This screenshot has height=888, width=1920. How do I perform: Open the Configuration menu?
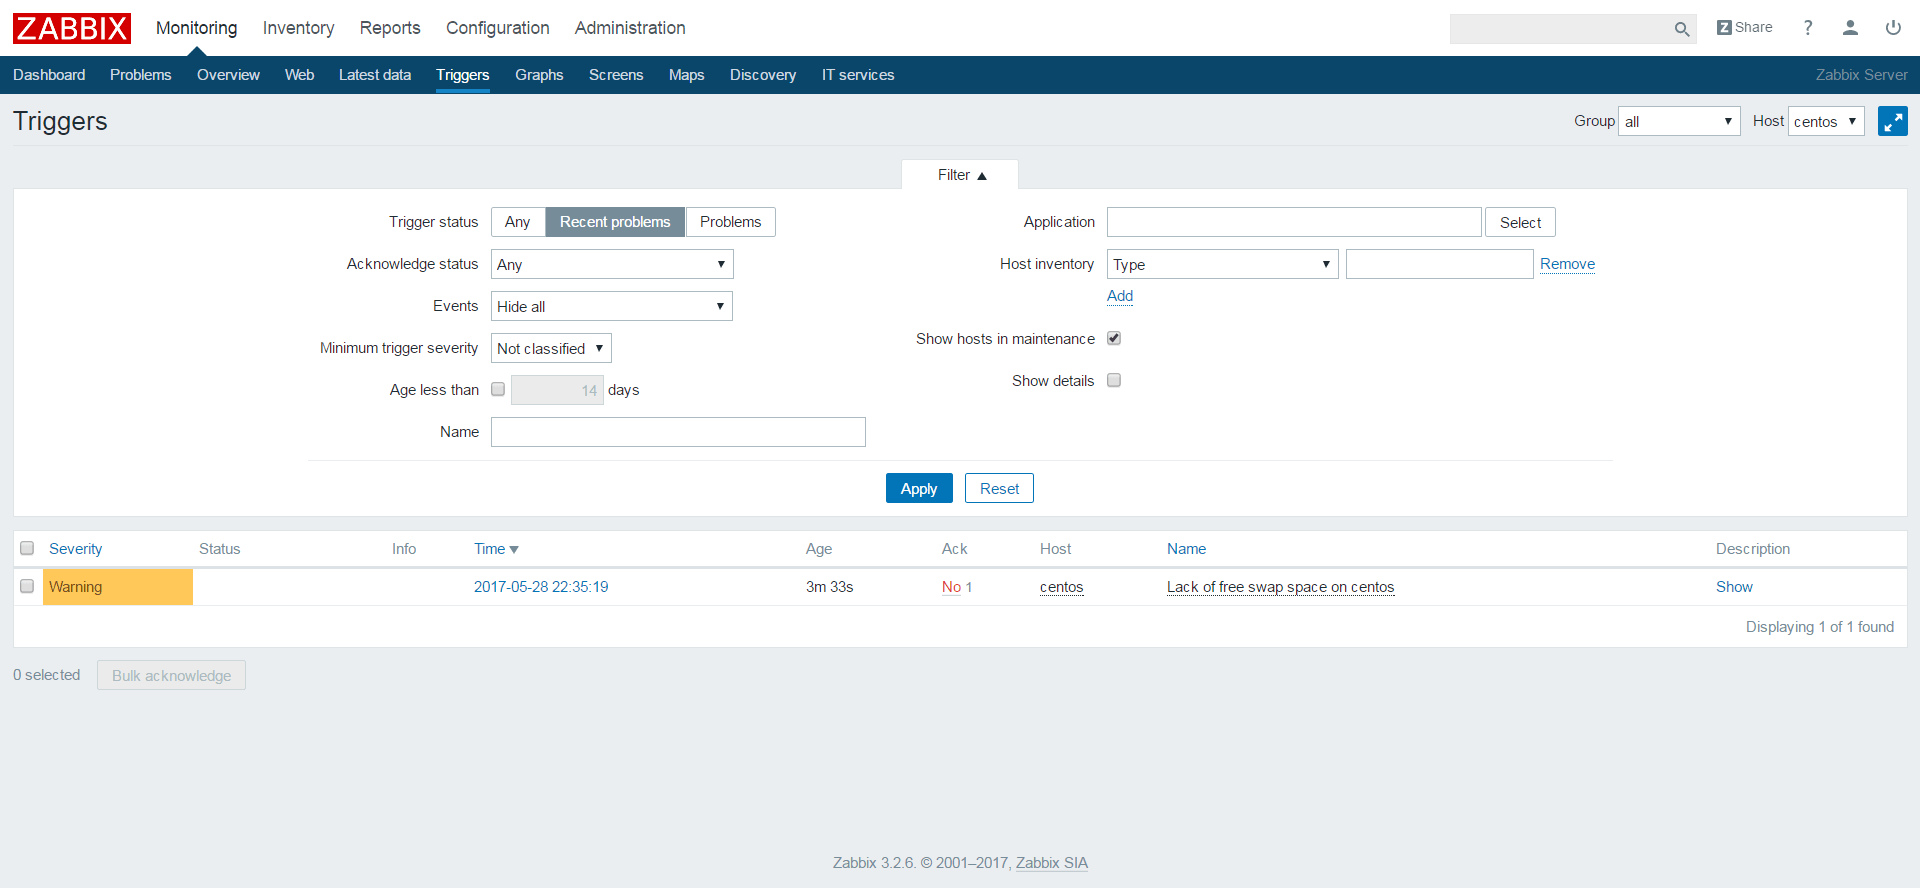tap(498, 28)
